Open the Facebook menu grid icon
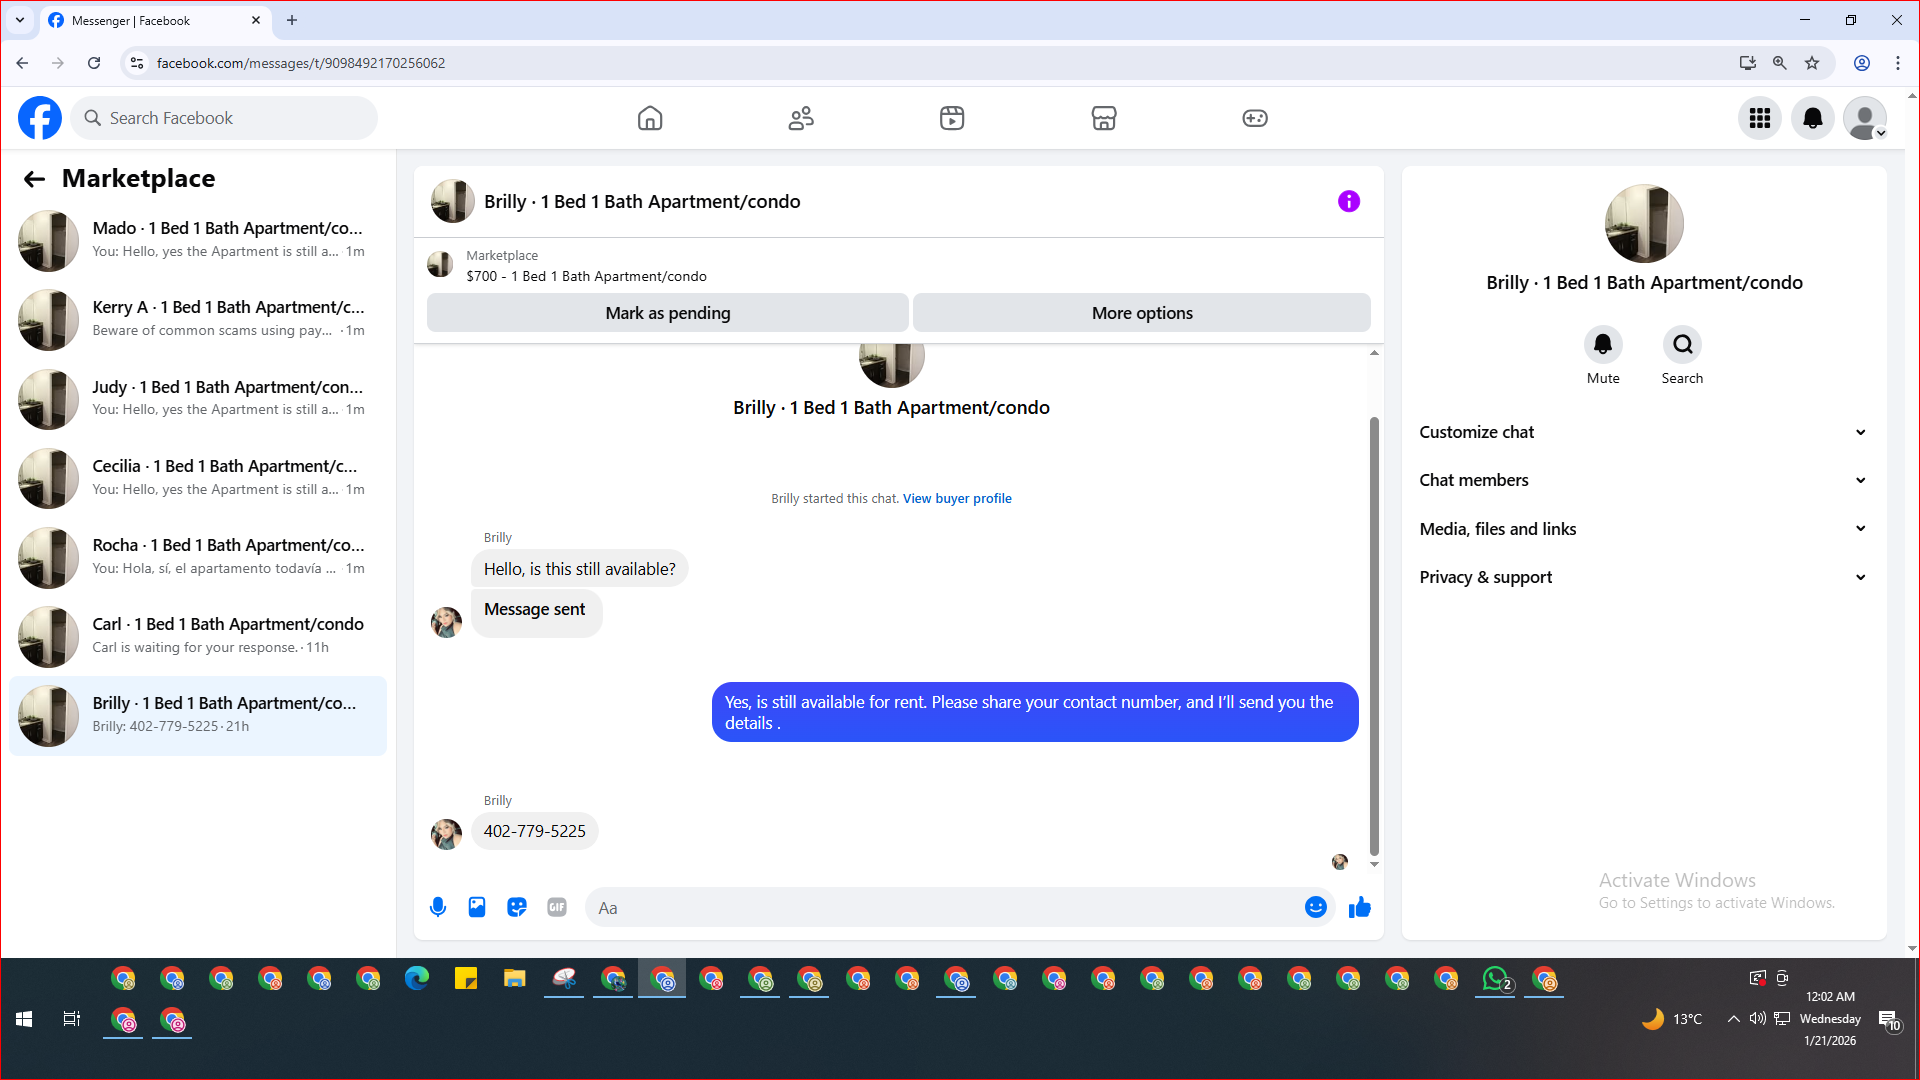 [x=1760, y=118]
